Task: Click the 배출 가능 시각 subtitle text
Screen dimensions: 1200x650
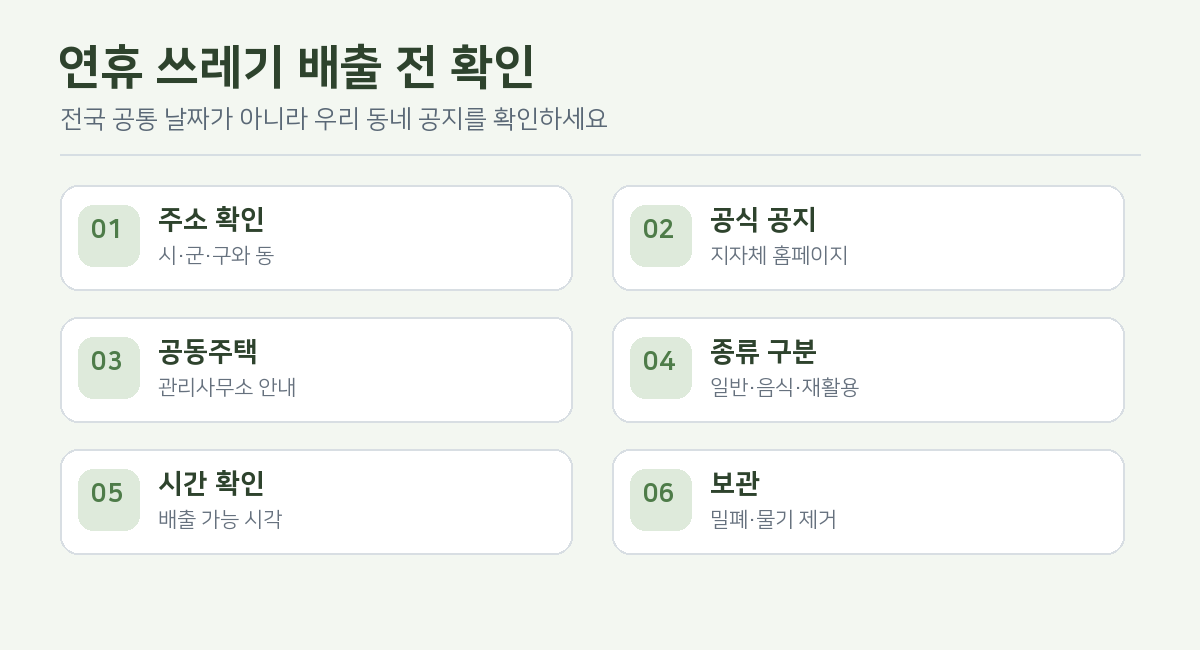Action: click(220, 519)
